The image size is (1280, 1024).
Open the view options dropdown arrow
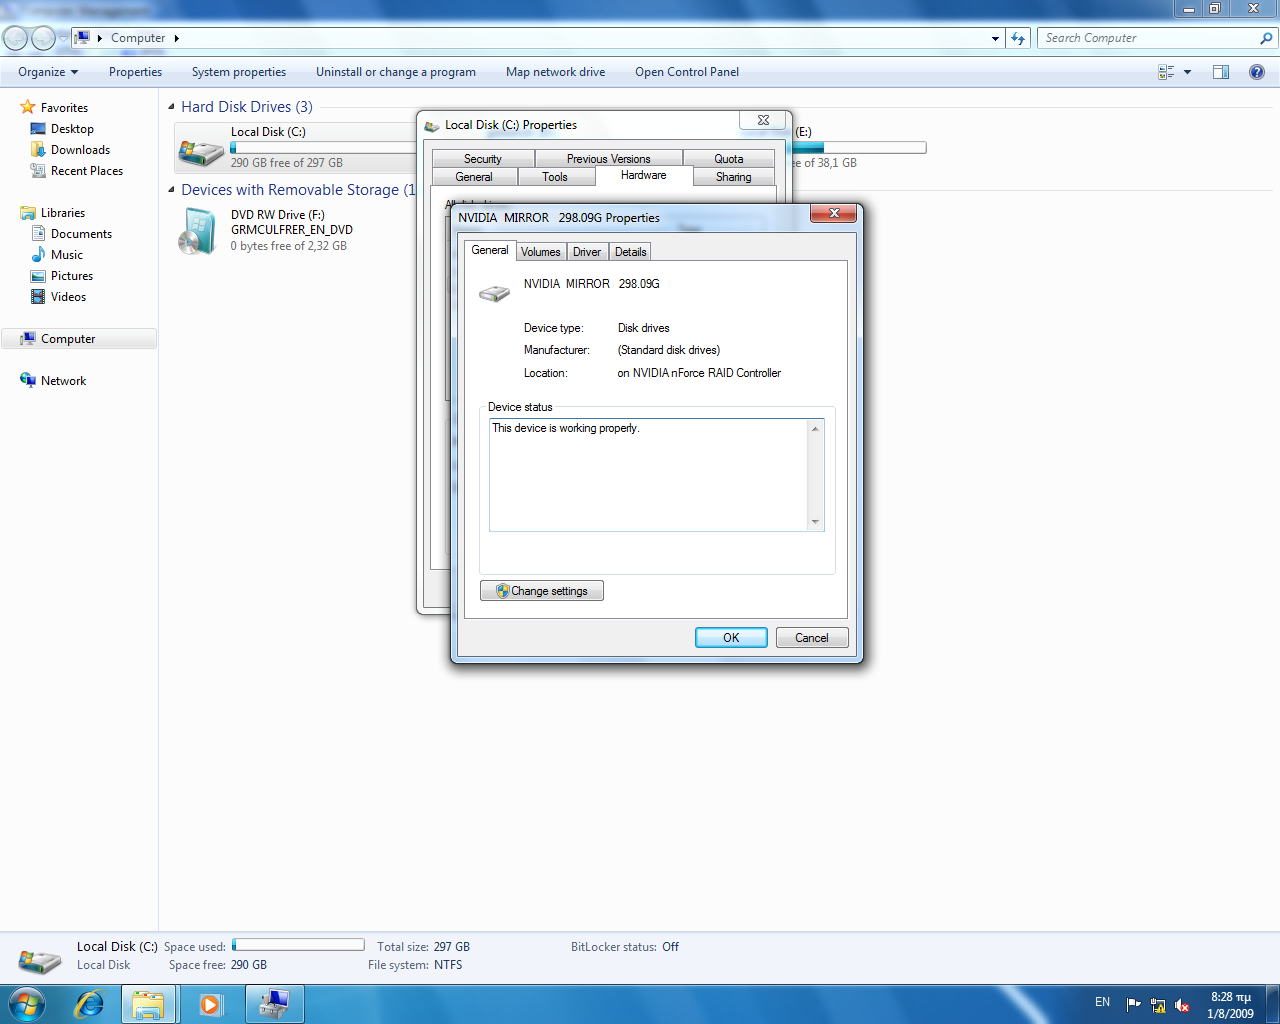1187,72
